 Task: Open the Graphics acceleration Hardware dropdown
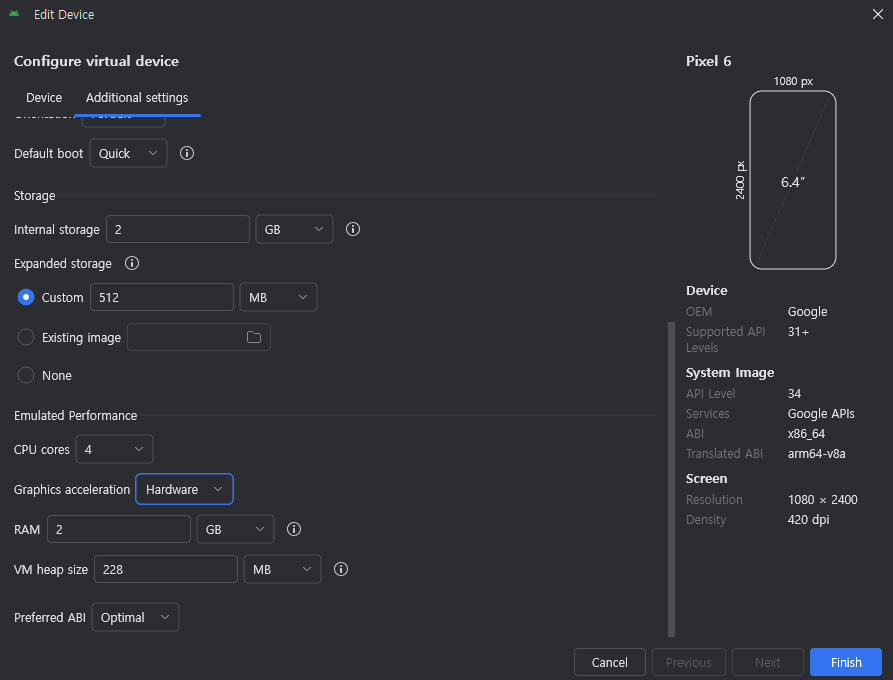click(x=185, y=489)
